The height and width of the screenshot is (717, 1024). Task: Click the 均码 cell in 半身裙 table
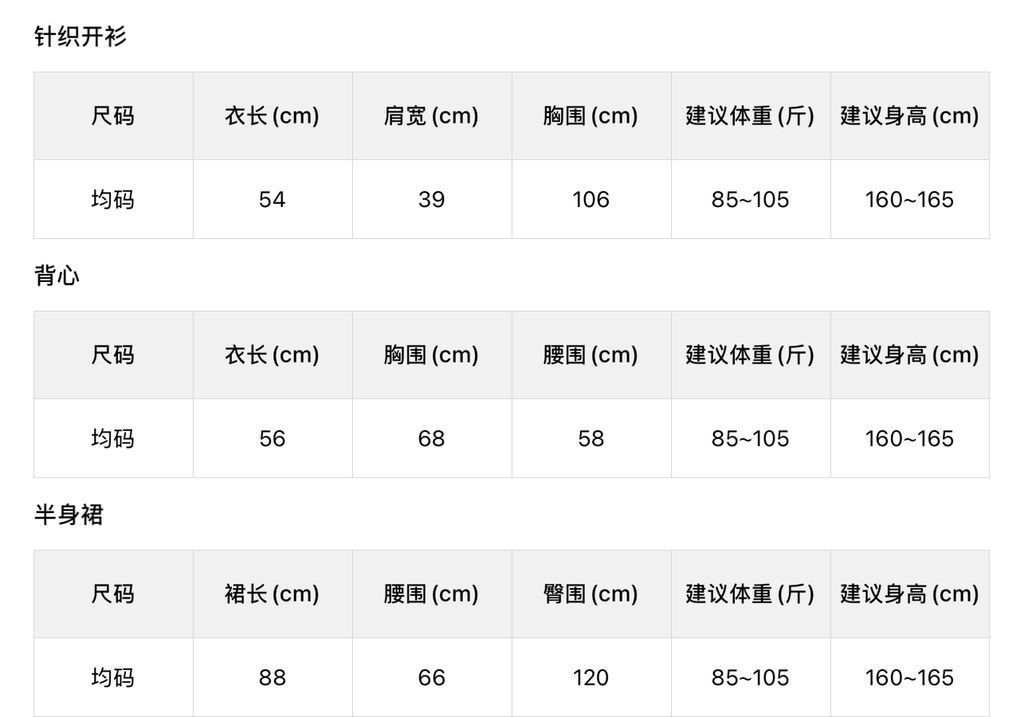coord(112,678)
